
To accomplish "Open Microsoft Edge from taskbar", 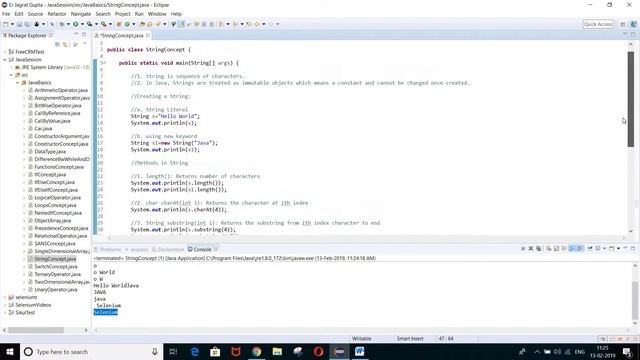I will 195,351.
